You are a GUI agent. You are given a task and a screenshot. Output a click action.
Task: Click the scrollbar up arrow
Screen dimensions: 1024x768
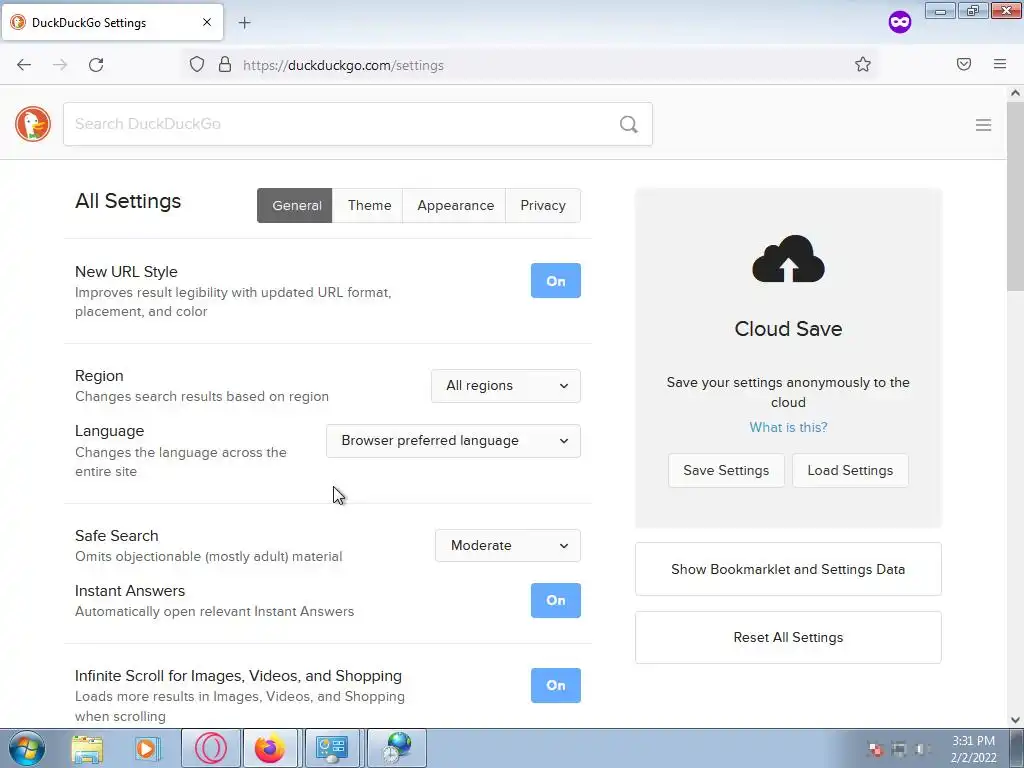[x=1016, y=93]
